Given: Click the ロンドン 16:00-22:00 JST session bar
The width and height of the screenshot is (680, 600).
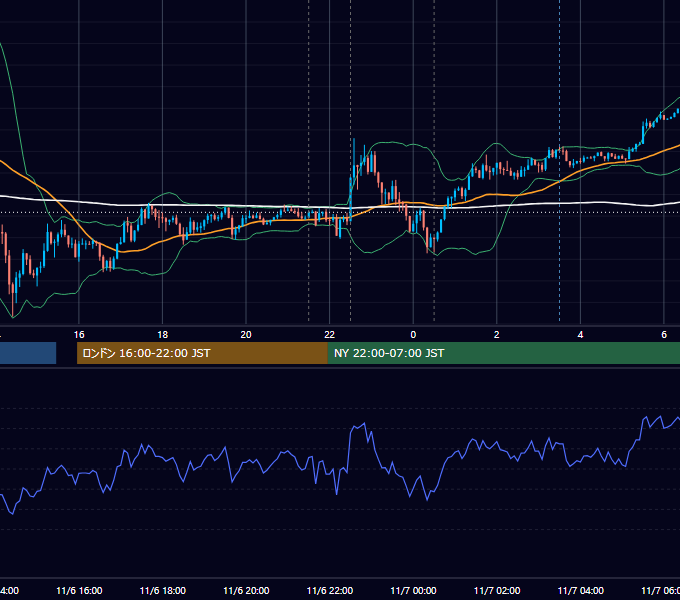Looking at the screenshot, I should coord(202,353).
